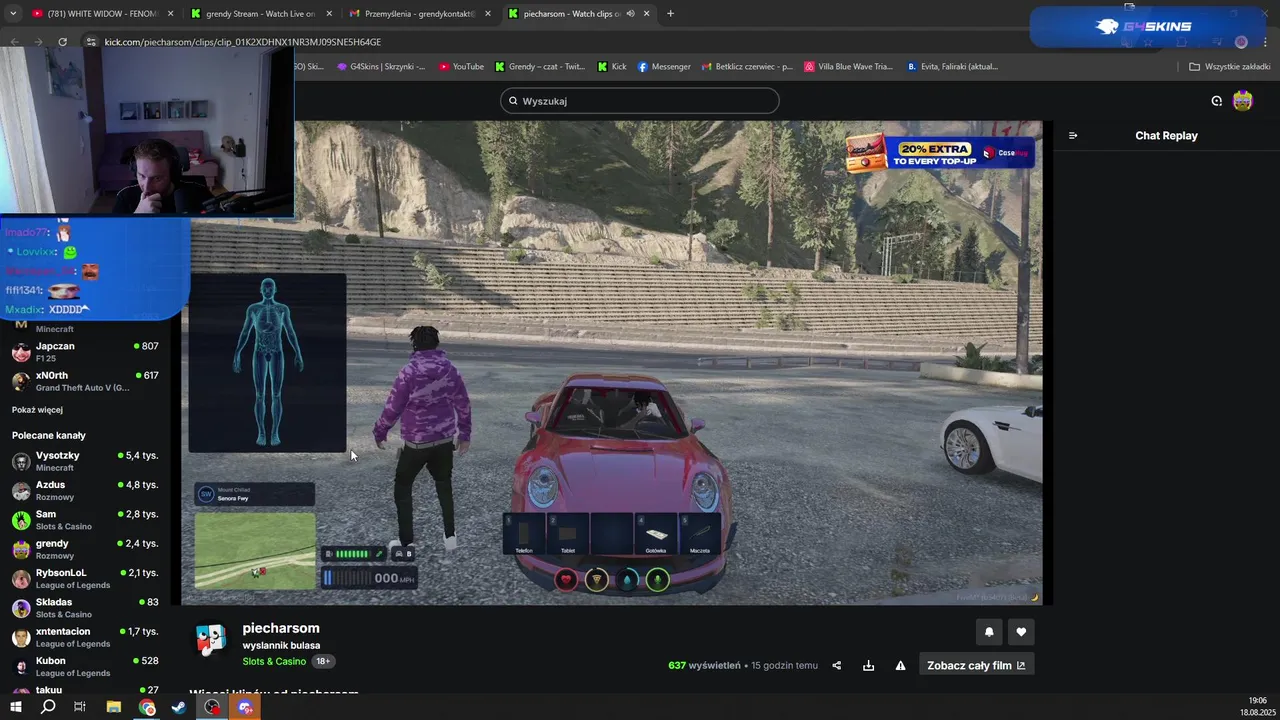Open xN0rth channel in sidebar
1280x720 pixels.
click(85, 381)
